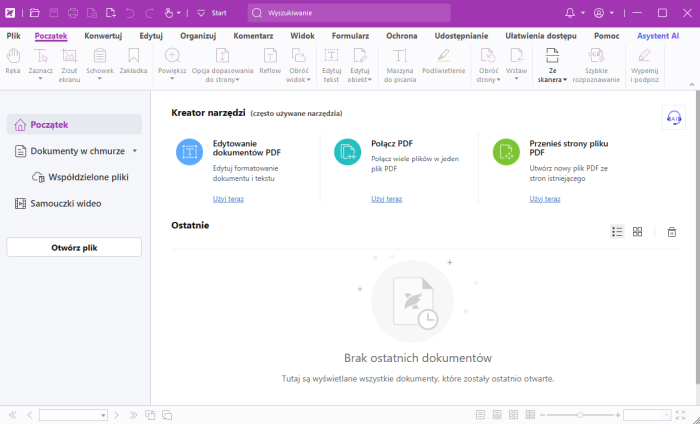
Task: Click Użyj teraz link under Połącz PDF
Action: click(x=386, y=199)
